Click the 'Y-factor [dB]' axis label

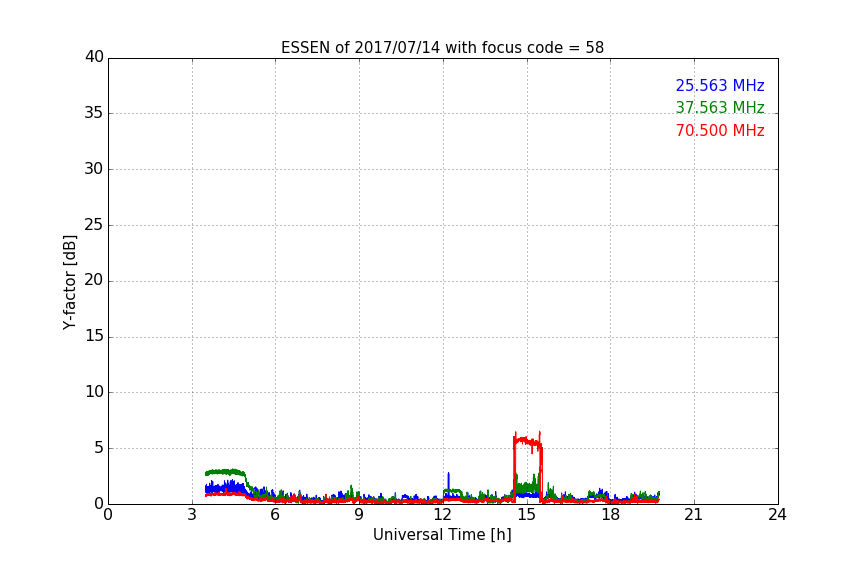[x=69, y=282]
